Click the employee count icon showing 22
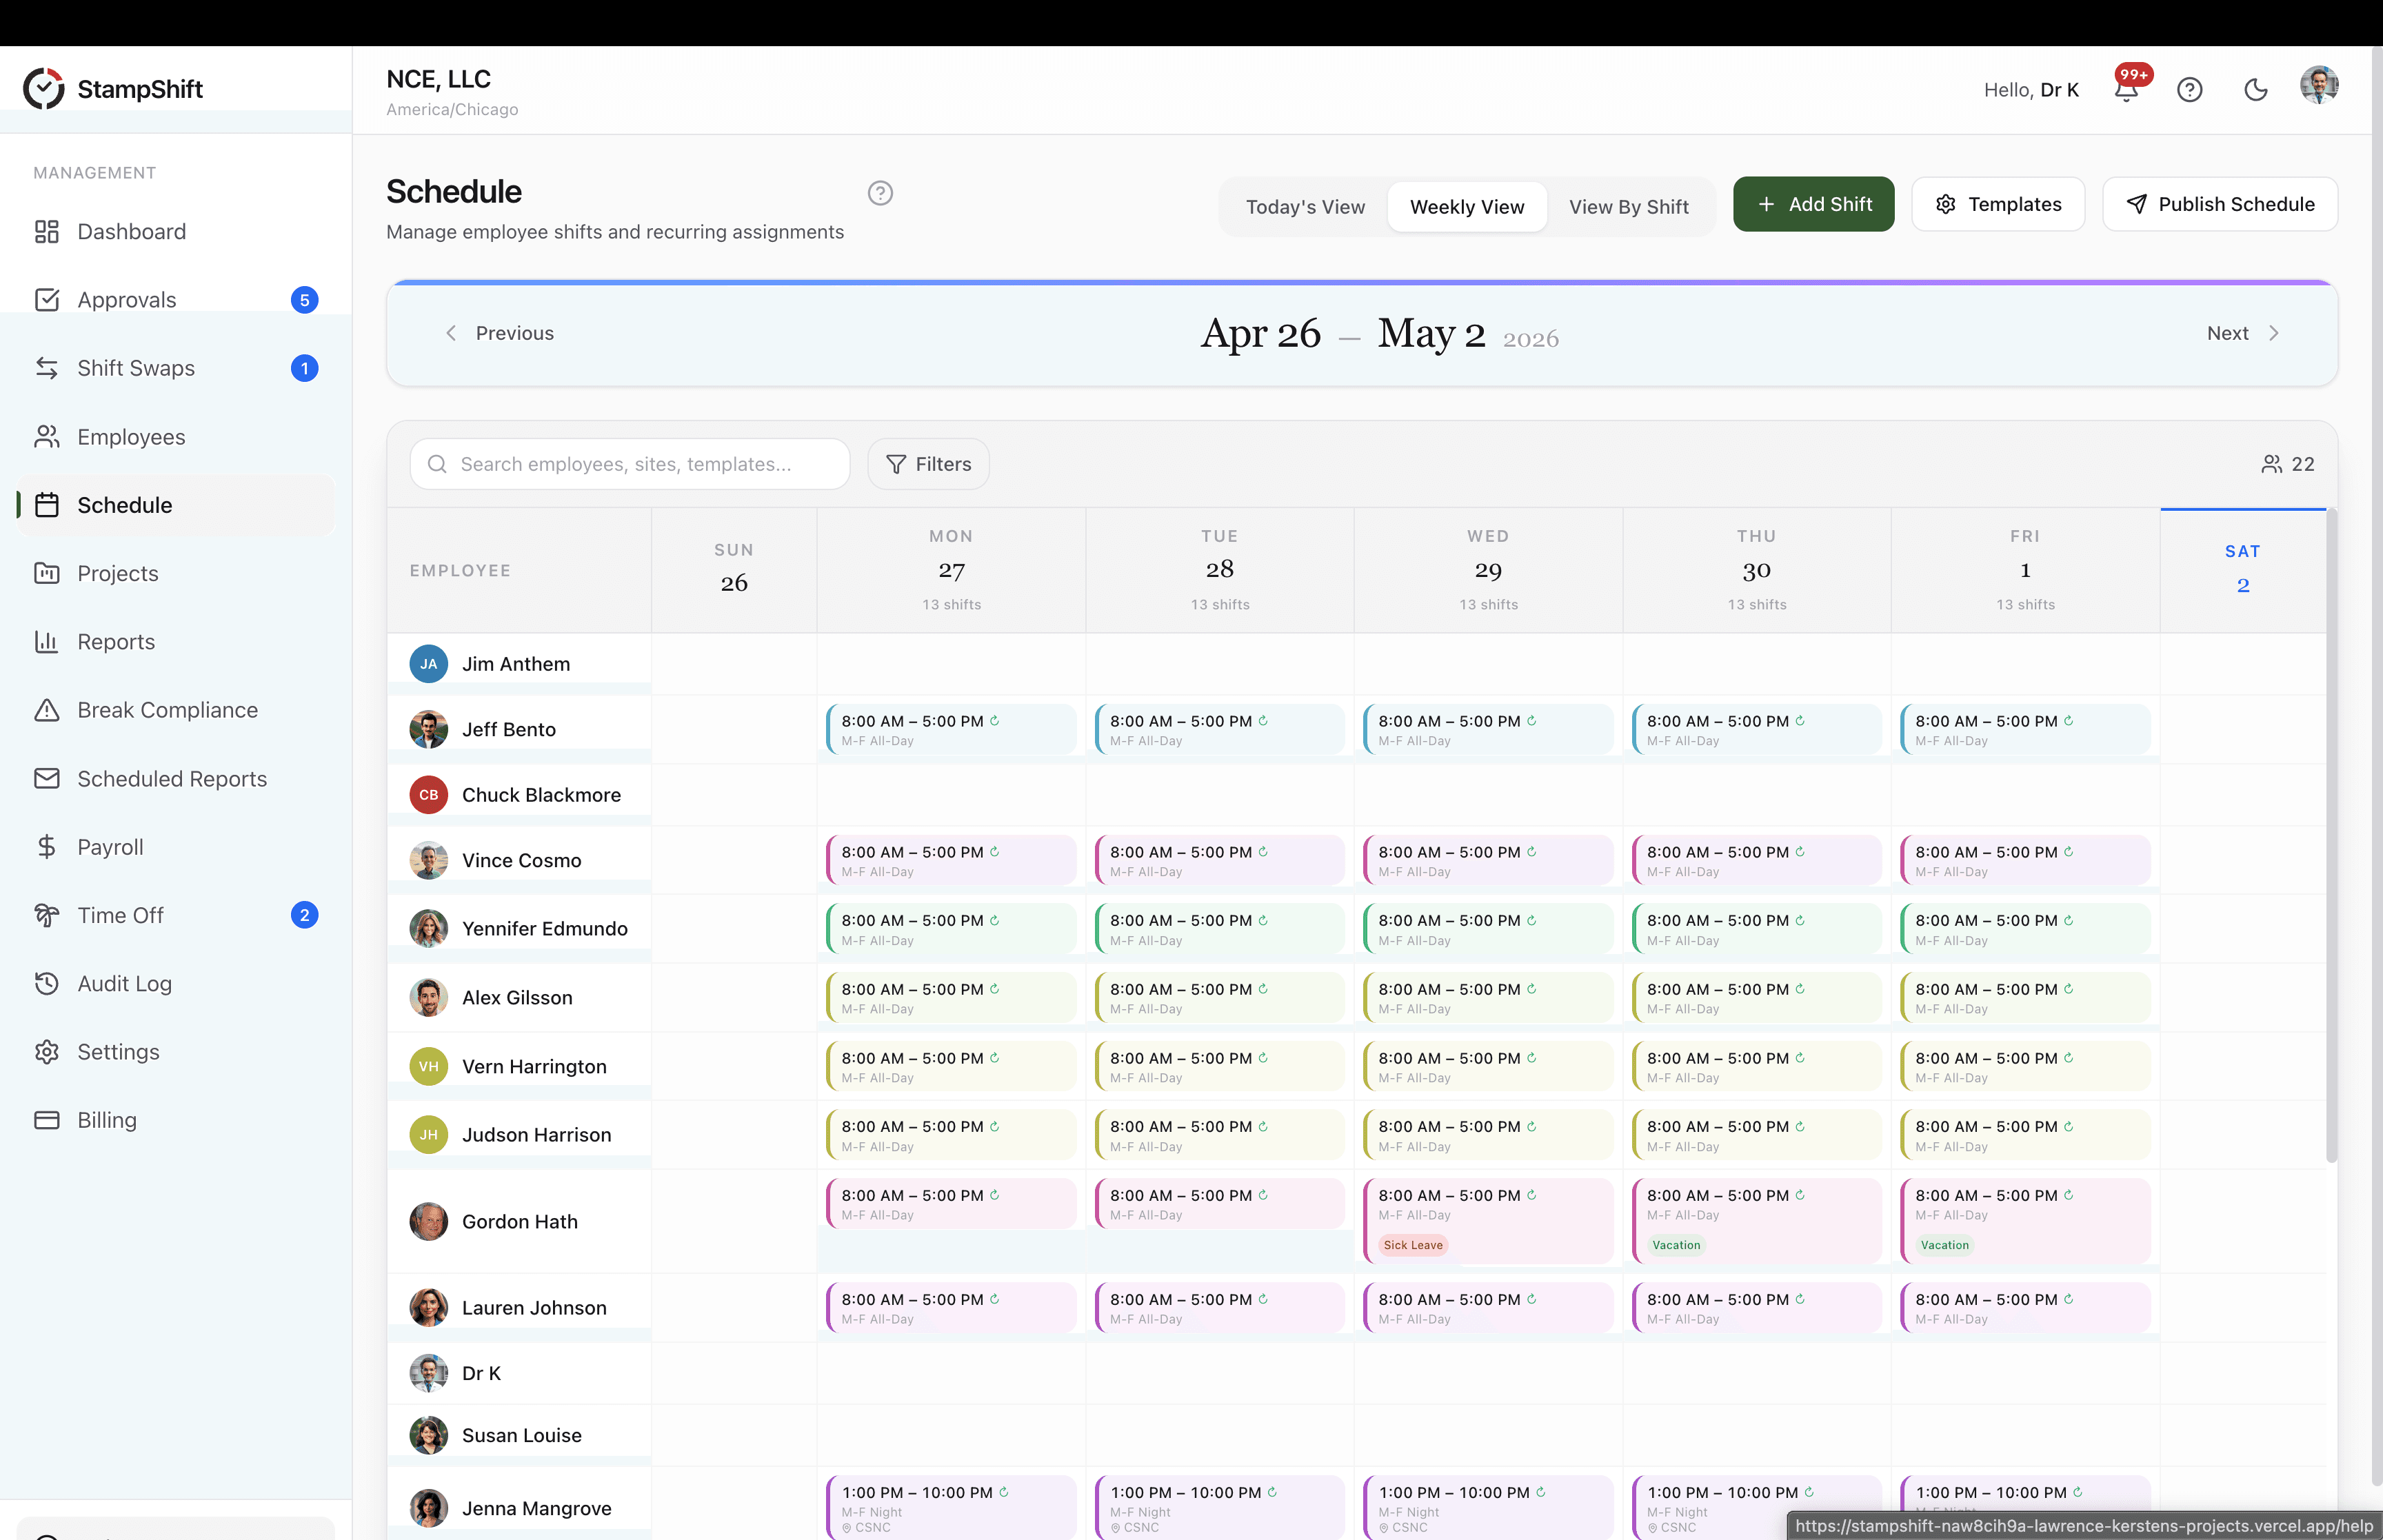Screen dimensions: 2383x1540 pyautogui.click(x=2271, y=464)
